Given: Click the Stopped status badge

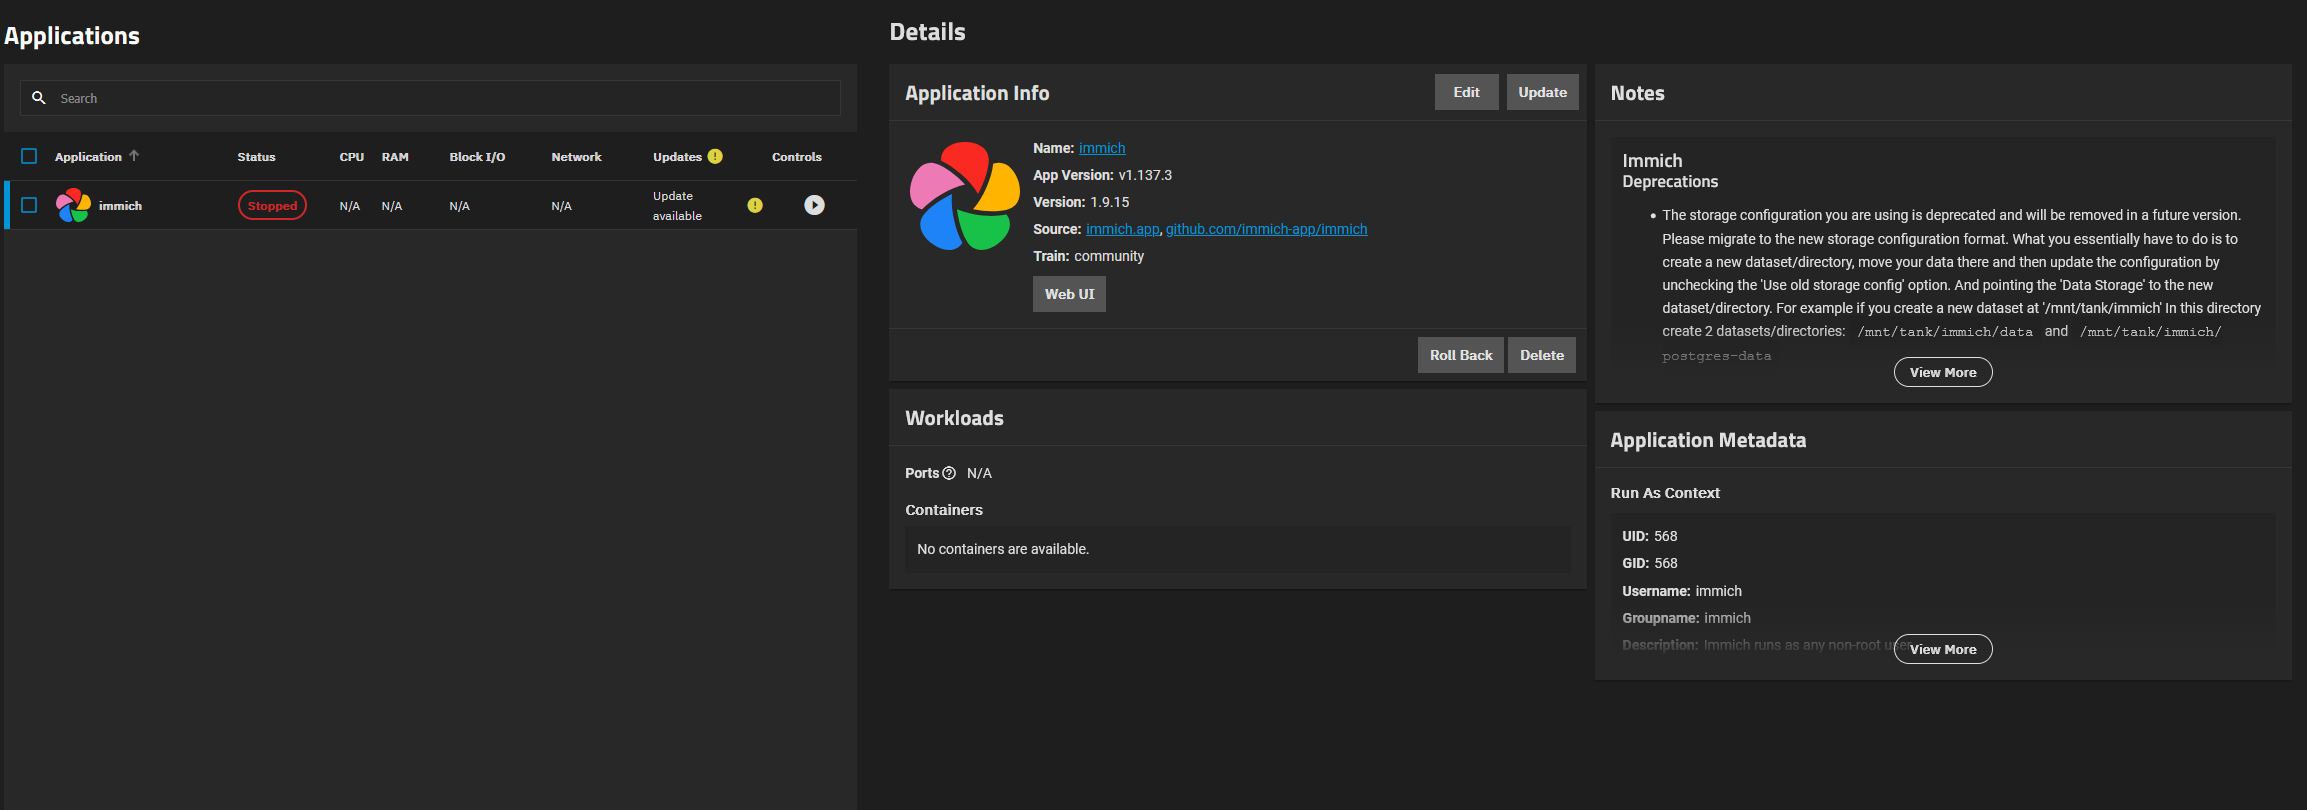Looking at the screenshot, I should [x=272, y=205].
